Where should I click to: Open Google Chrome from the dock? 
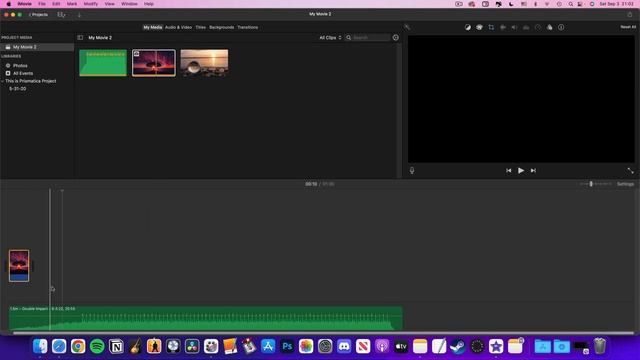[x=78, y=347]
